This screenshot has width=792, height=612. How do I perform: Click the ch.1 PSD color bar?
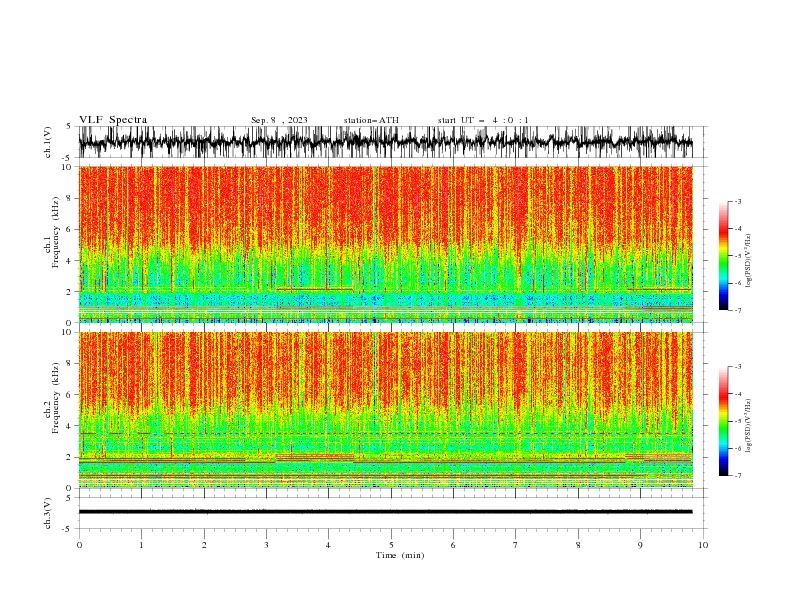tap(723, 256)
